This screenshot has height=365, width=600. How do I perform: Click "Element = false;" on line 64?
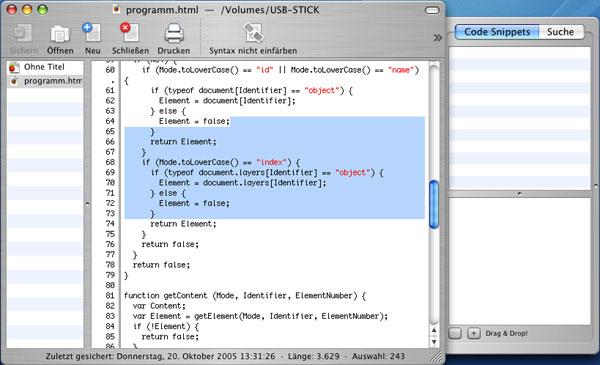[194, 121]
